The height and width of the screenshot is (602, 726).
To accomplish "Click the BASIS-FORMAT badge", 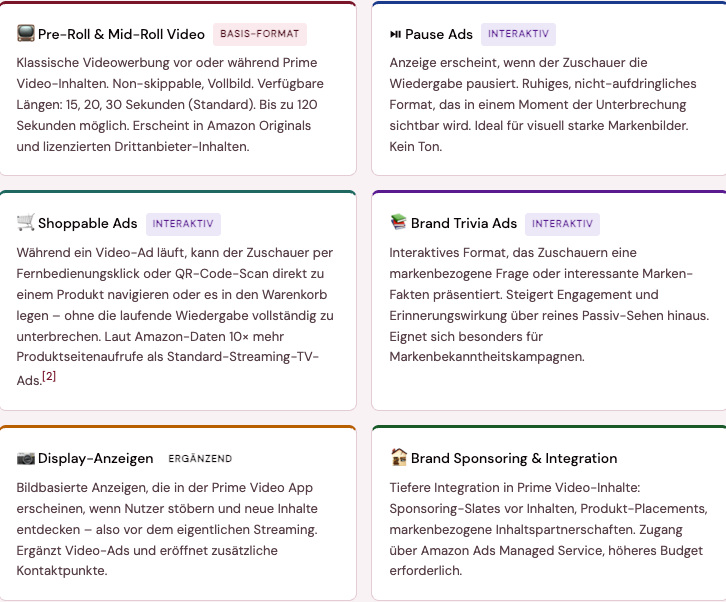I will [260, 34].
